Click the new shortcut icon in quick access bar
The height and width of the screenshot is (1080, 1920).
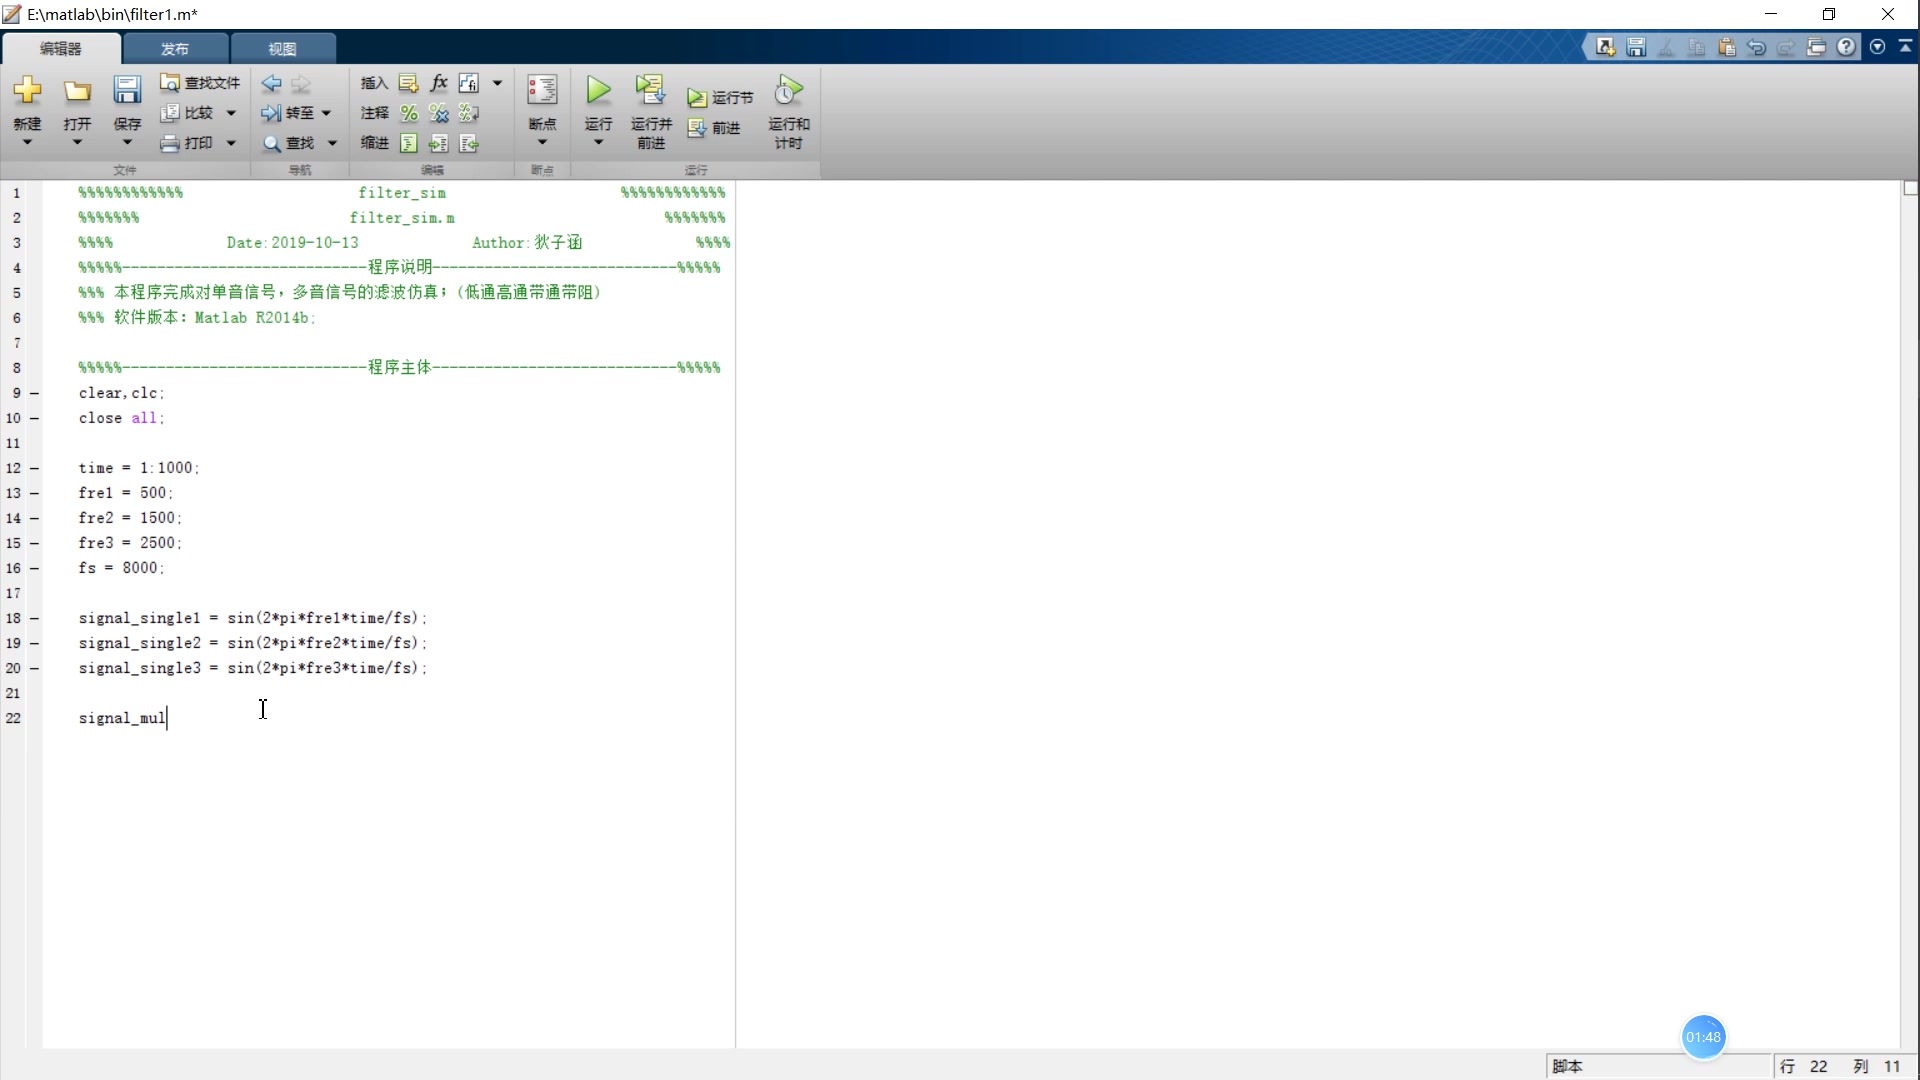pos(1605,47)
